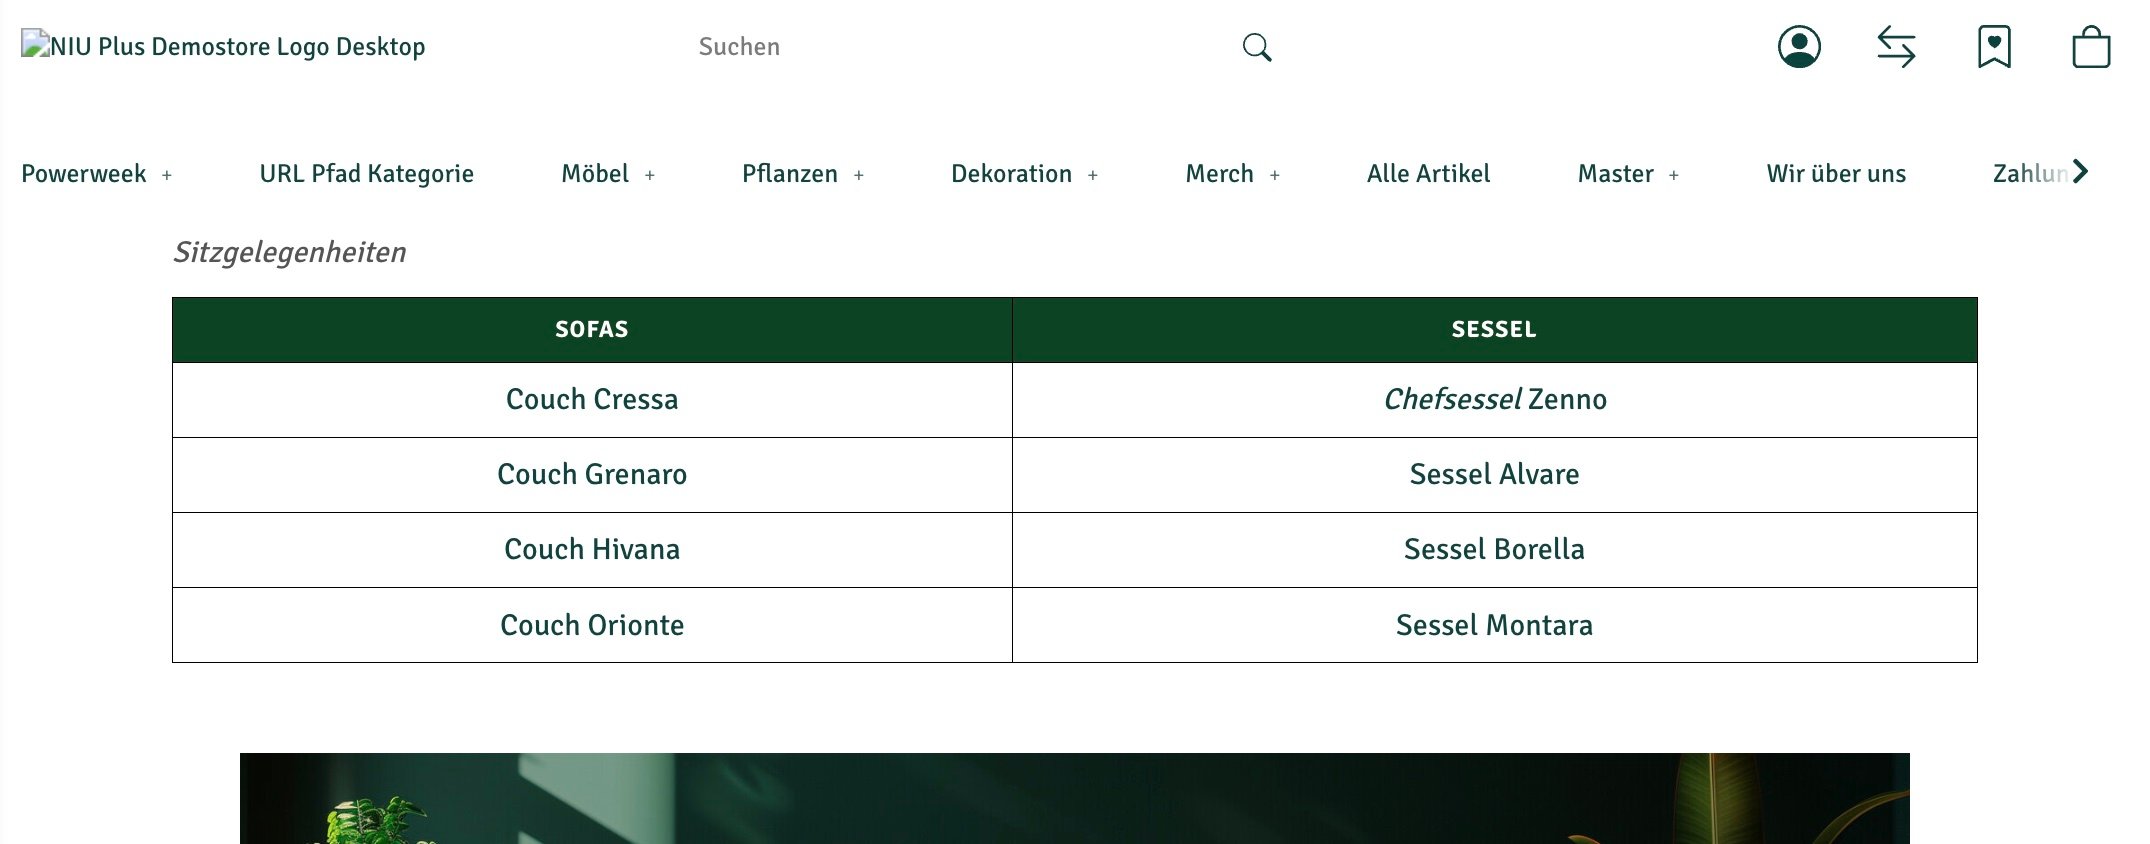The image size is (2150, 844).
Task: Open the Couch Grenaro link
Action: (592, 474)
